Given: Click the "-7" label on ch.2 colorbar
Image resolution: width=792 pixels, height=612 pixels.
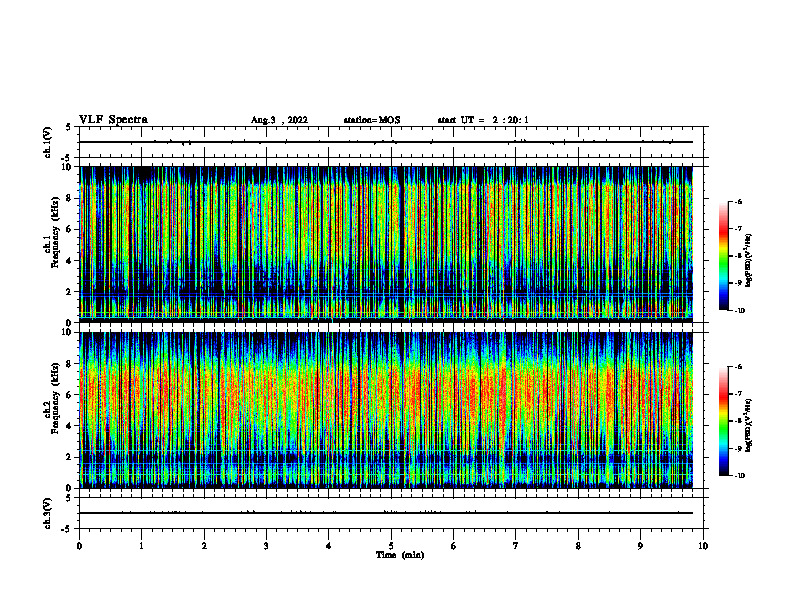Looking at the screenshot, I should pos(738,394).
